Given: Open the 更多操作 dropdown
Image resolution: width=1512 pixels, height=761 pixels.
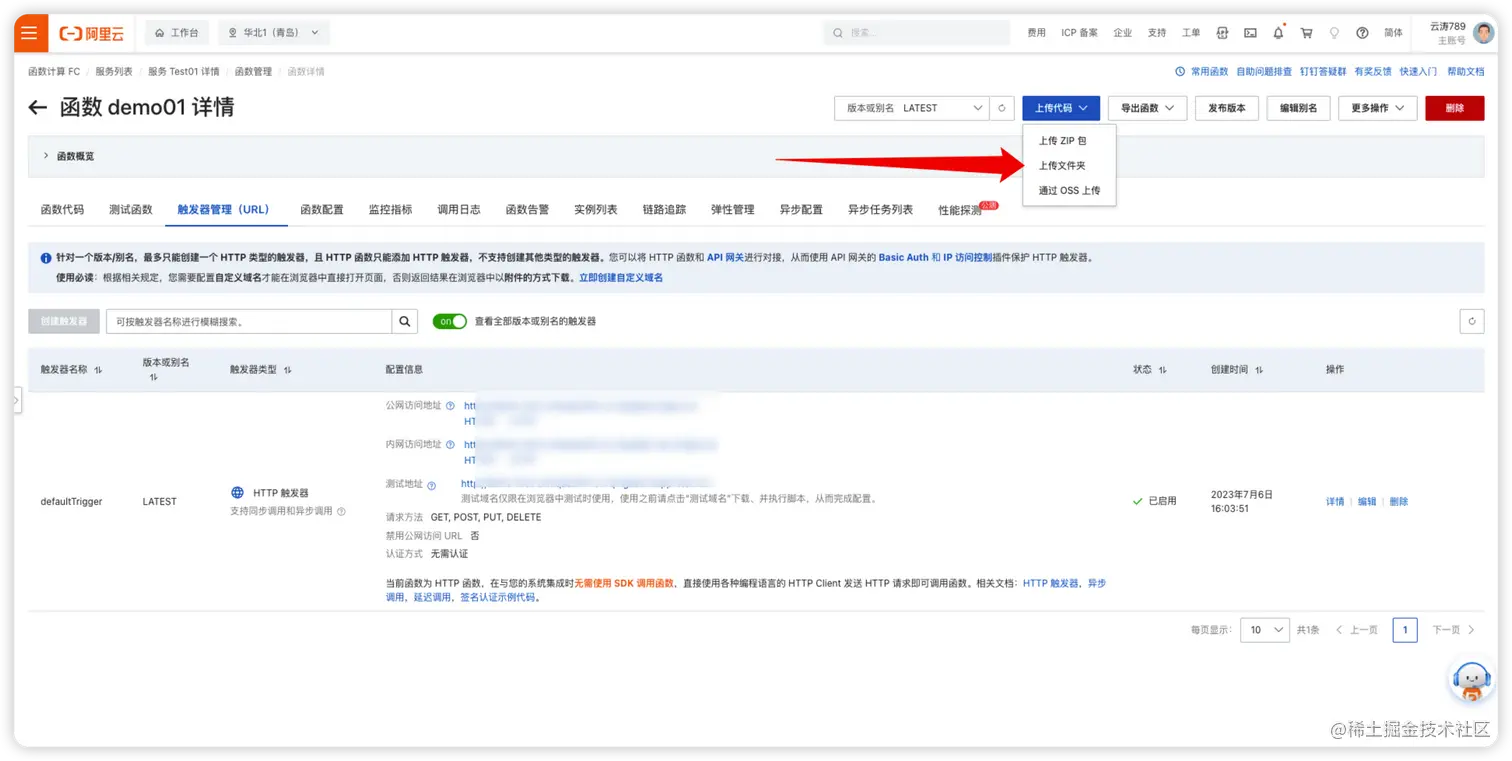Looking at the screenshot, I should tap(1378, 108).
